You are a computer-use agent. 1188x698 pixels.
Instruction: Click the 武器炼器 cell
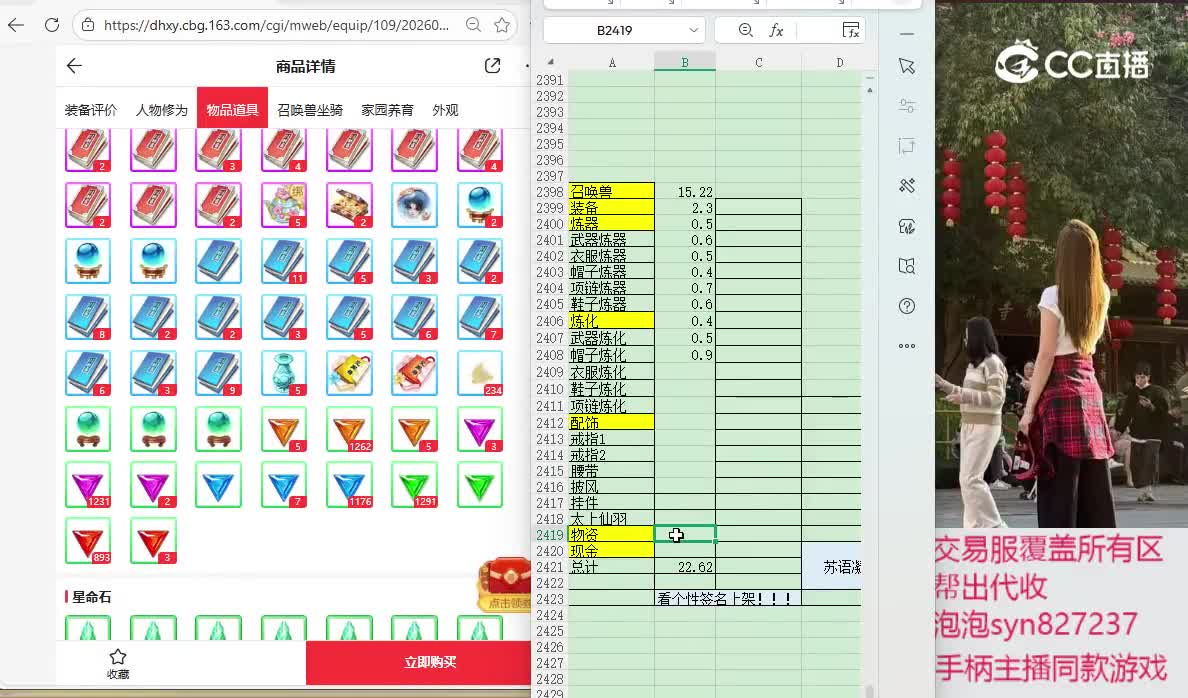[611, 239]
